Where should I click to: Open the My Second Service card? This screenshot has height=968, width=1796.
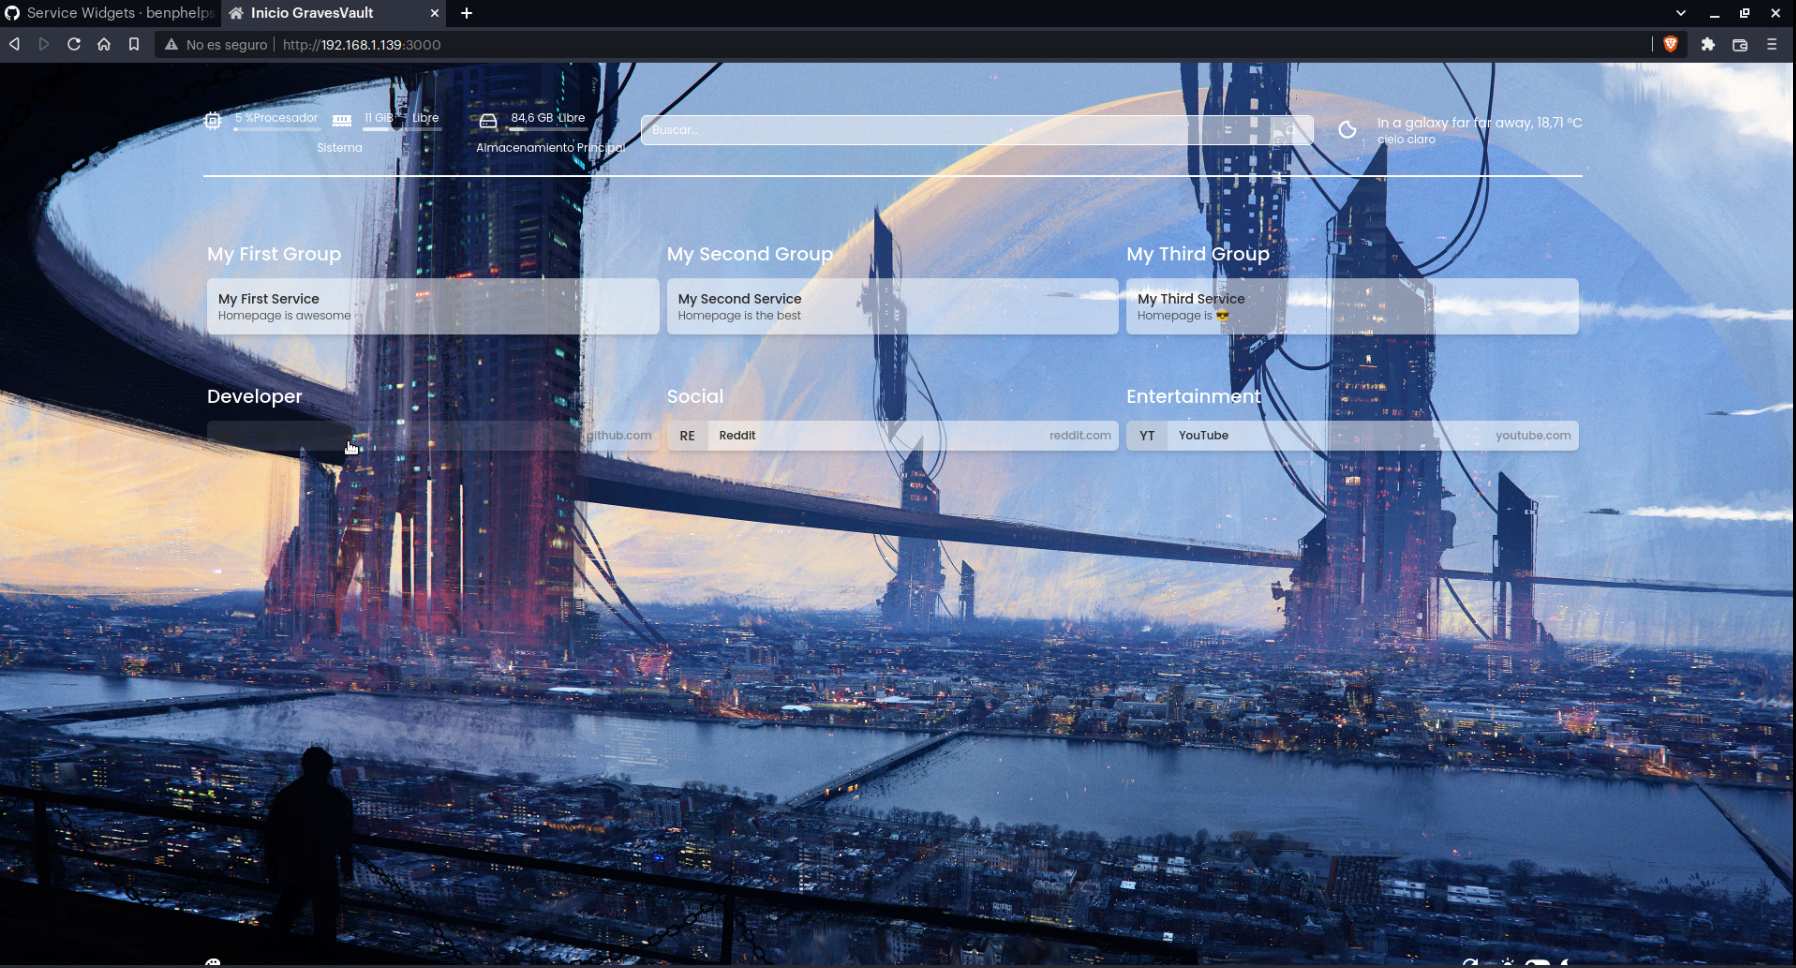pos(893,306)
